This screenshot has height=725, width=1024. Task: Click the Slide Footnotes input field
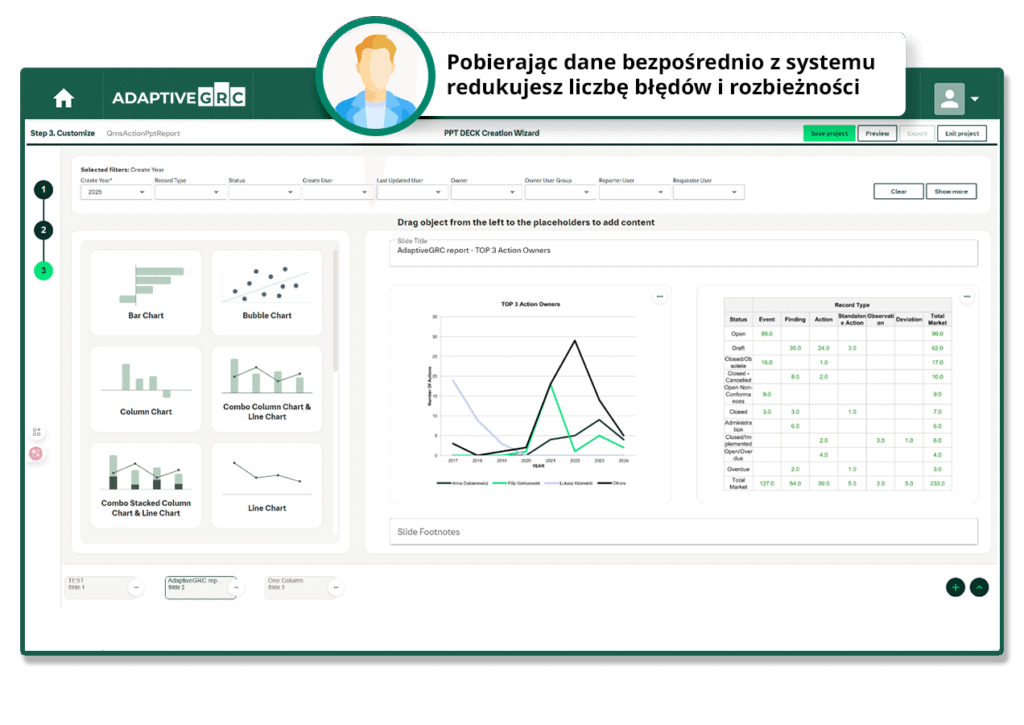pyautogui.click(x=683, y=531)
